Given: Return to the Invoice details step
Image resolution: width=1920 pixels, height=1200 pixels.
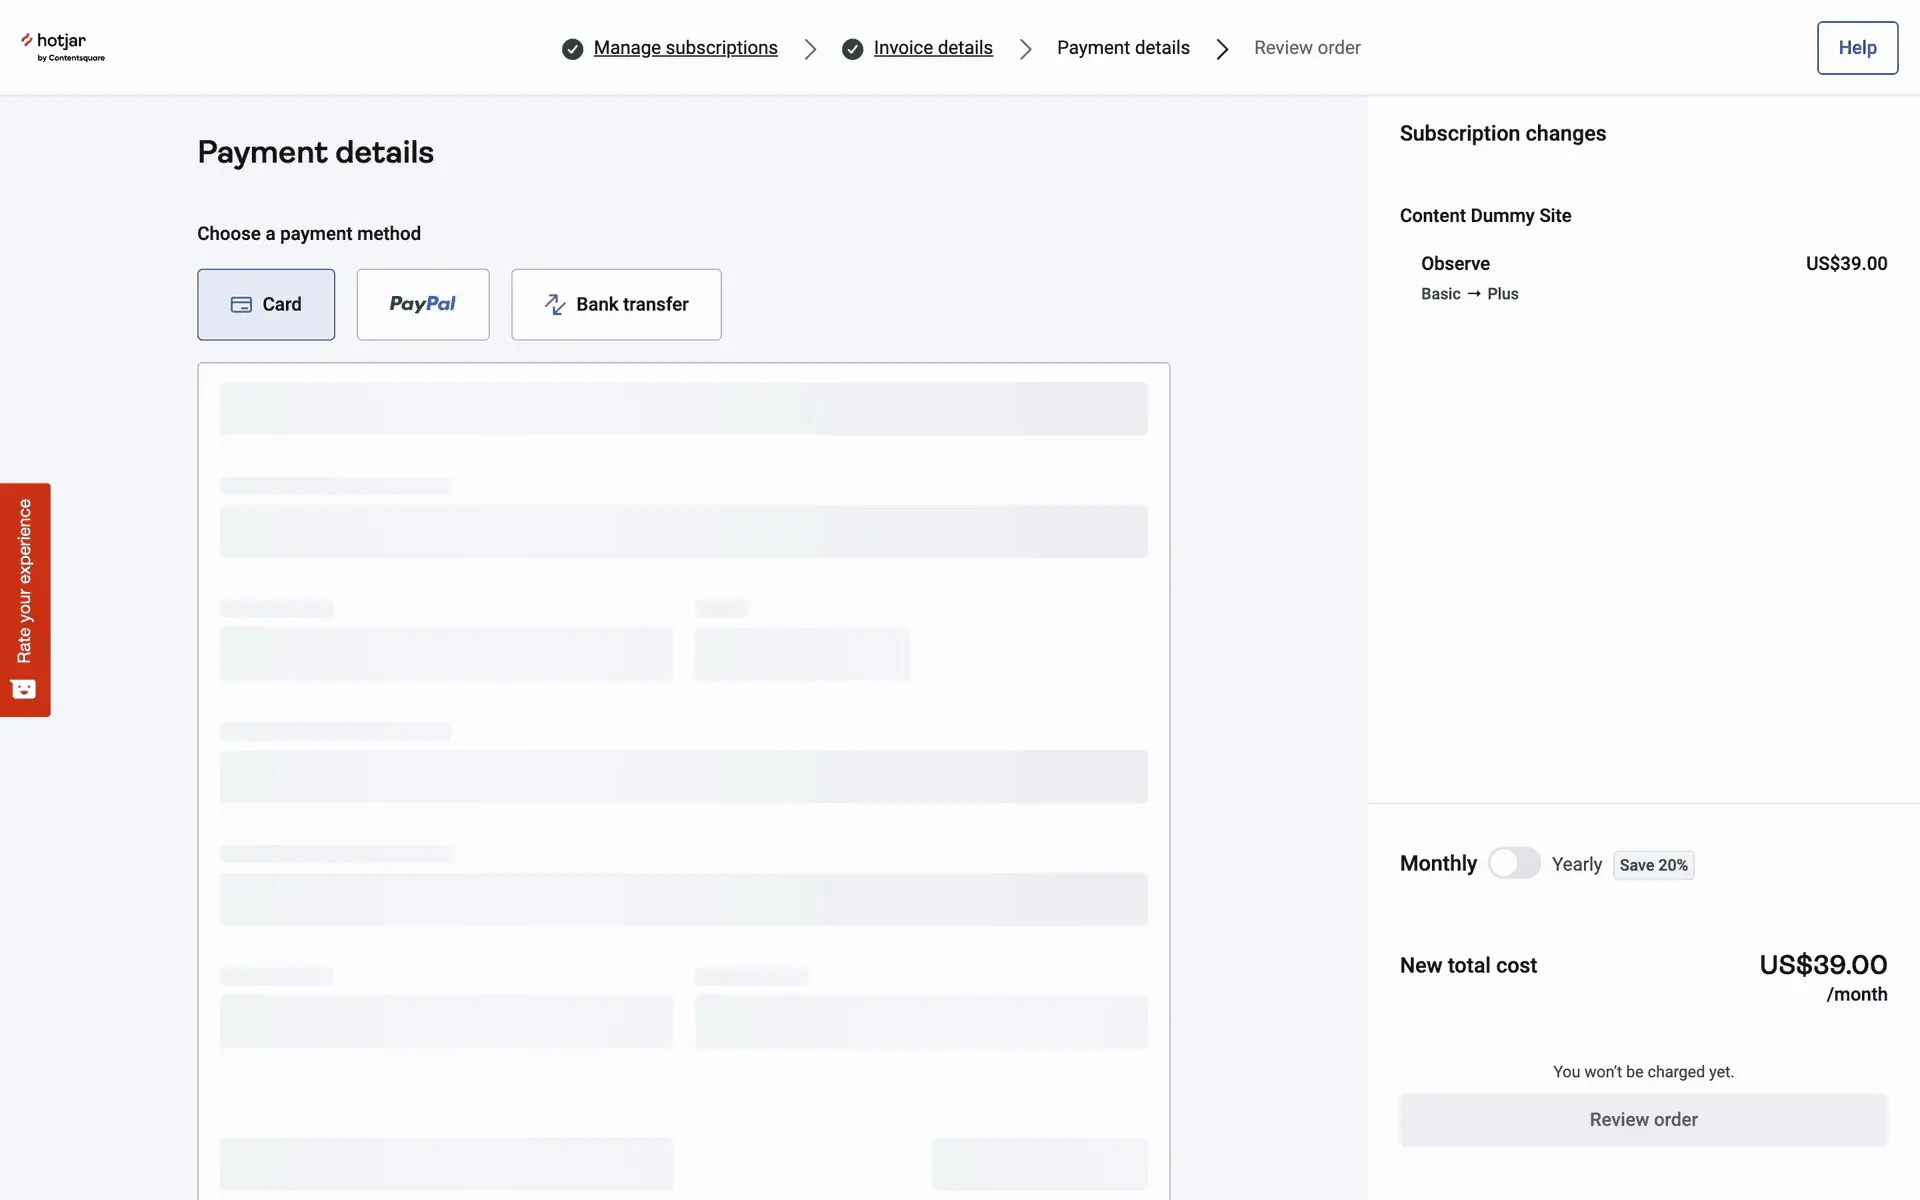Looking at the screenshot, I should tap(932, 48).
